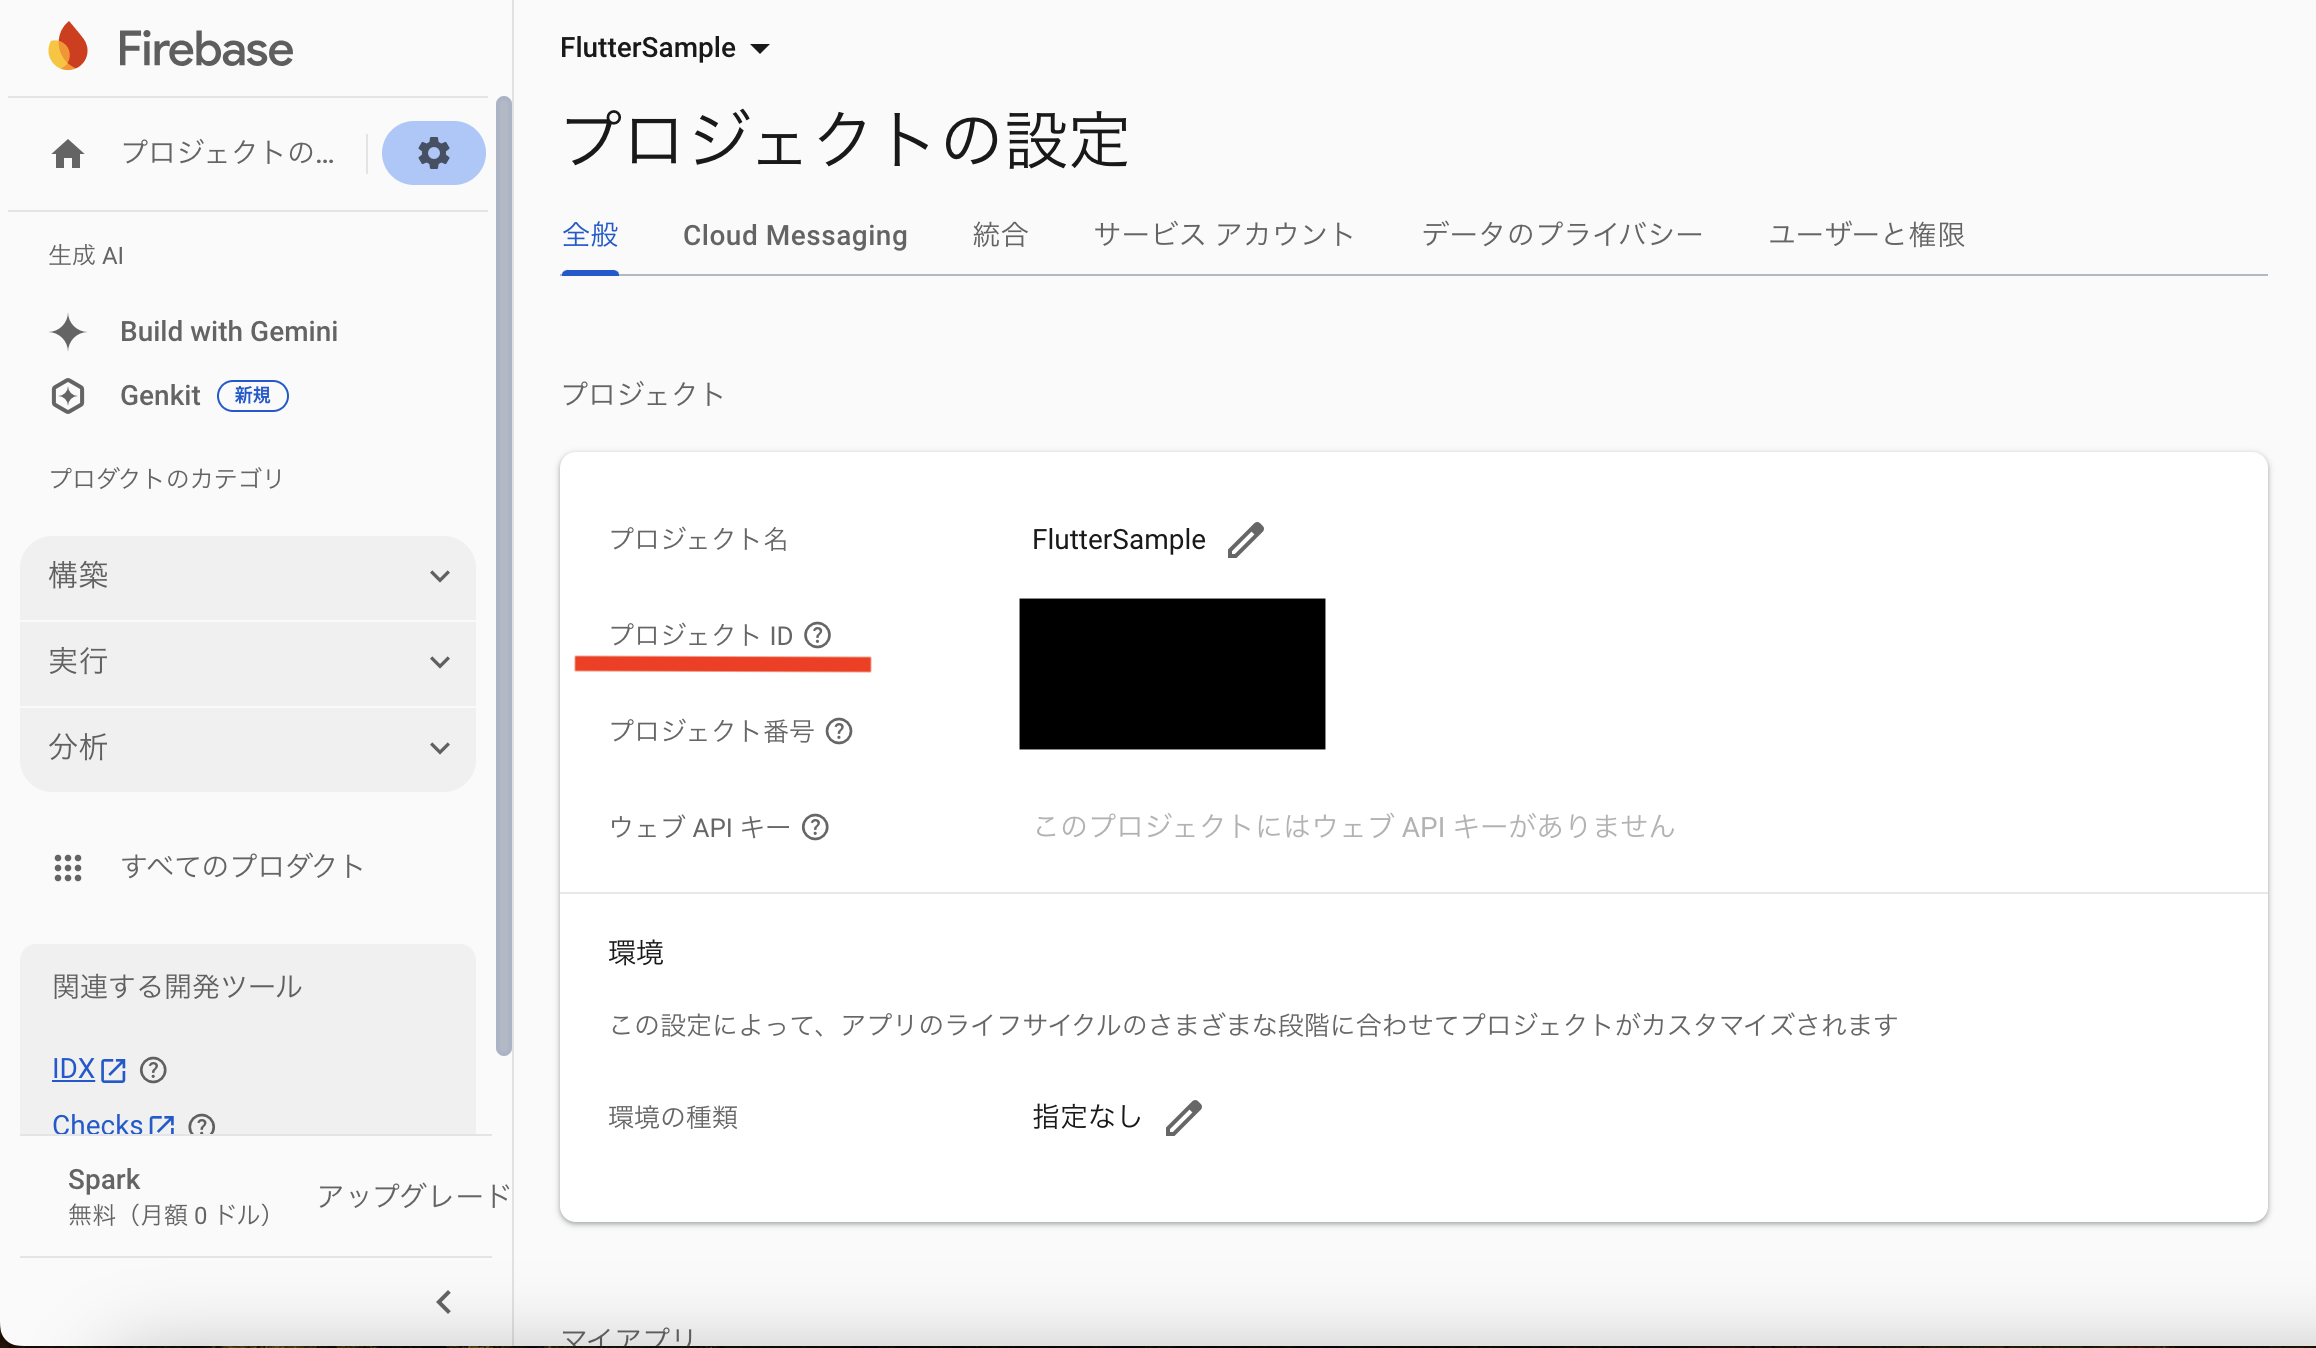Switch to the Cloud Messaging tab
The height and width of the screenshot is (1348, 2316).
(x=794, y=235)
